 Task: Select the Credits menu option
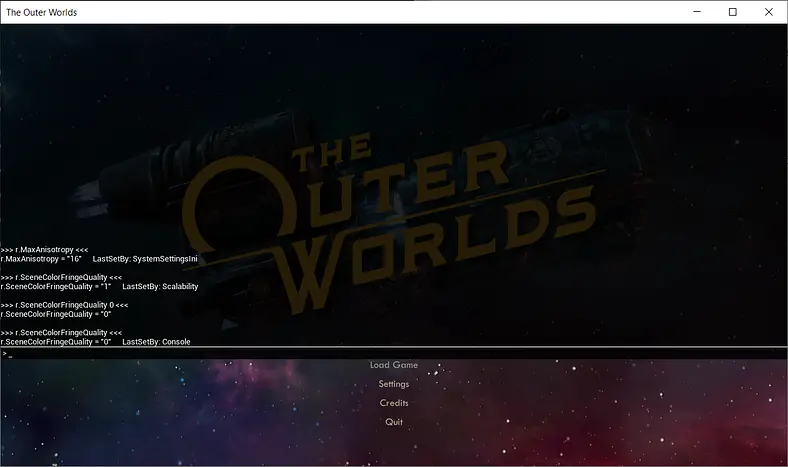[x=393, y=403]
